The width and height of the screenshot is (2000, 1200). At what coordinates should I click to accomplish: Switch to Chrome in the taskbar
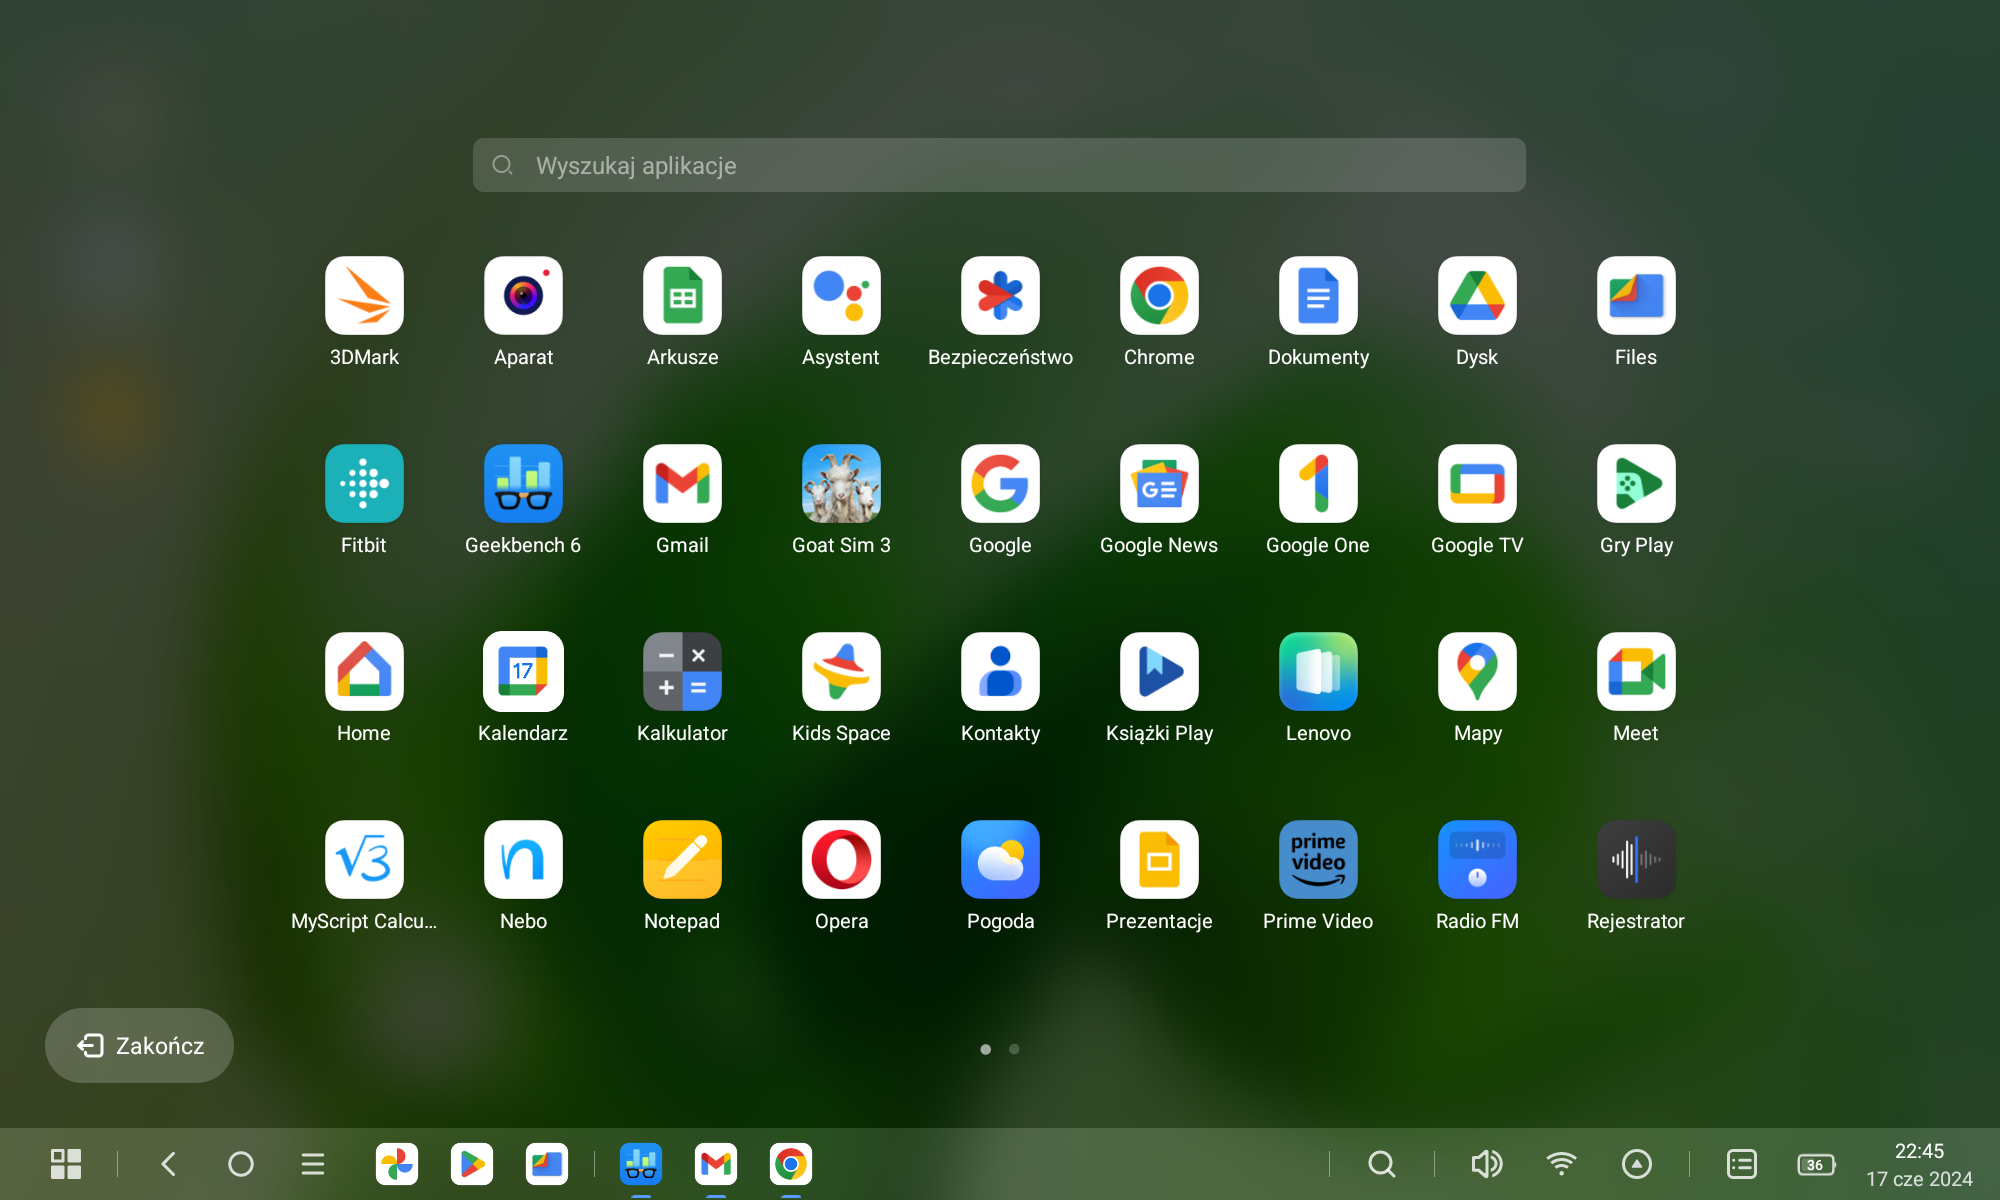[x=791, y=1164]
